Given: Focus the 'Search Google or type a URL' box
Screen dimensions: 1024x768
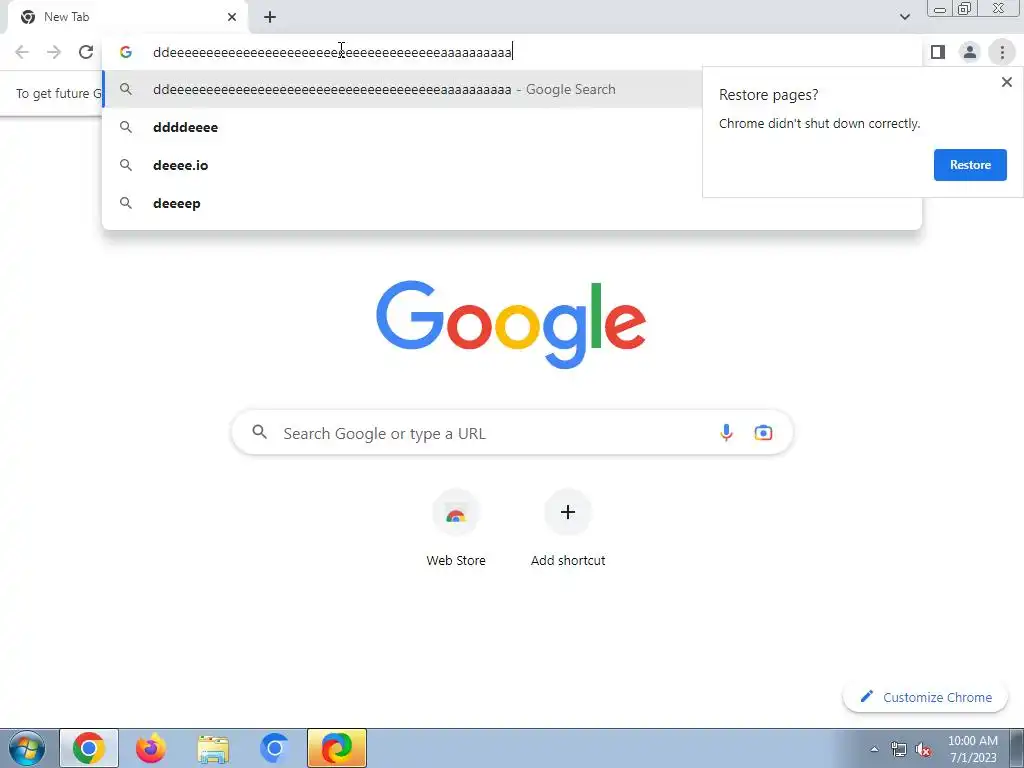Looking at the screenshot, I should 512,432.
